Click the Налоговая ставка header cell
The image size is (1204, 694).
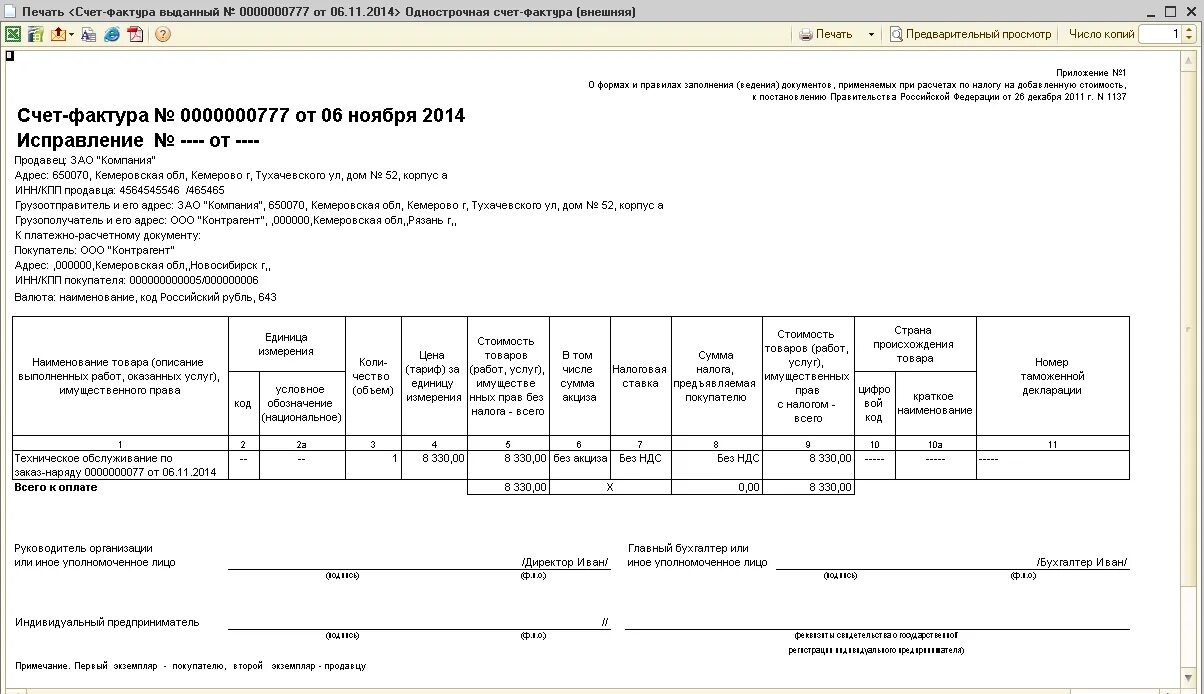click(640, 376)
